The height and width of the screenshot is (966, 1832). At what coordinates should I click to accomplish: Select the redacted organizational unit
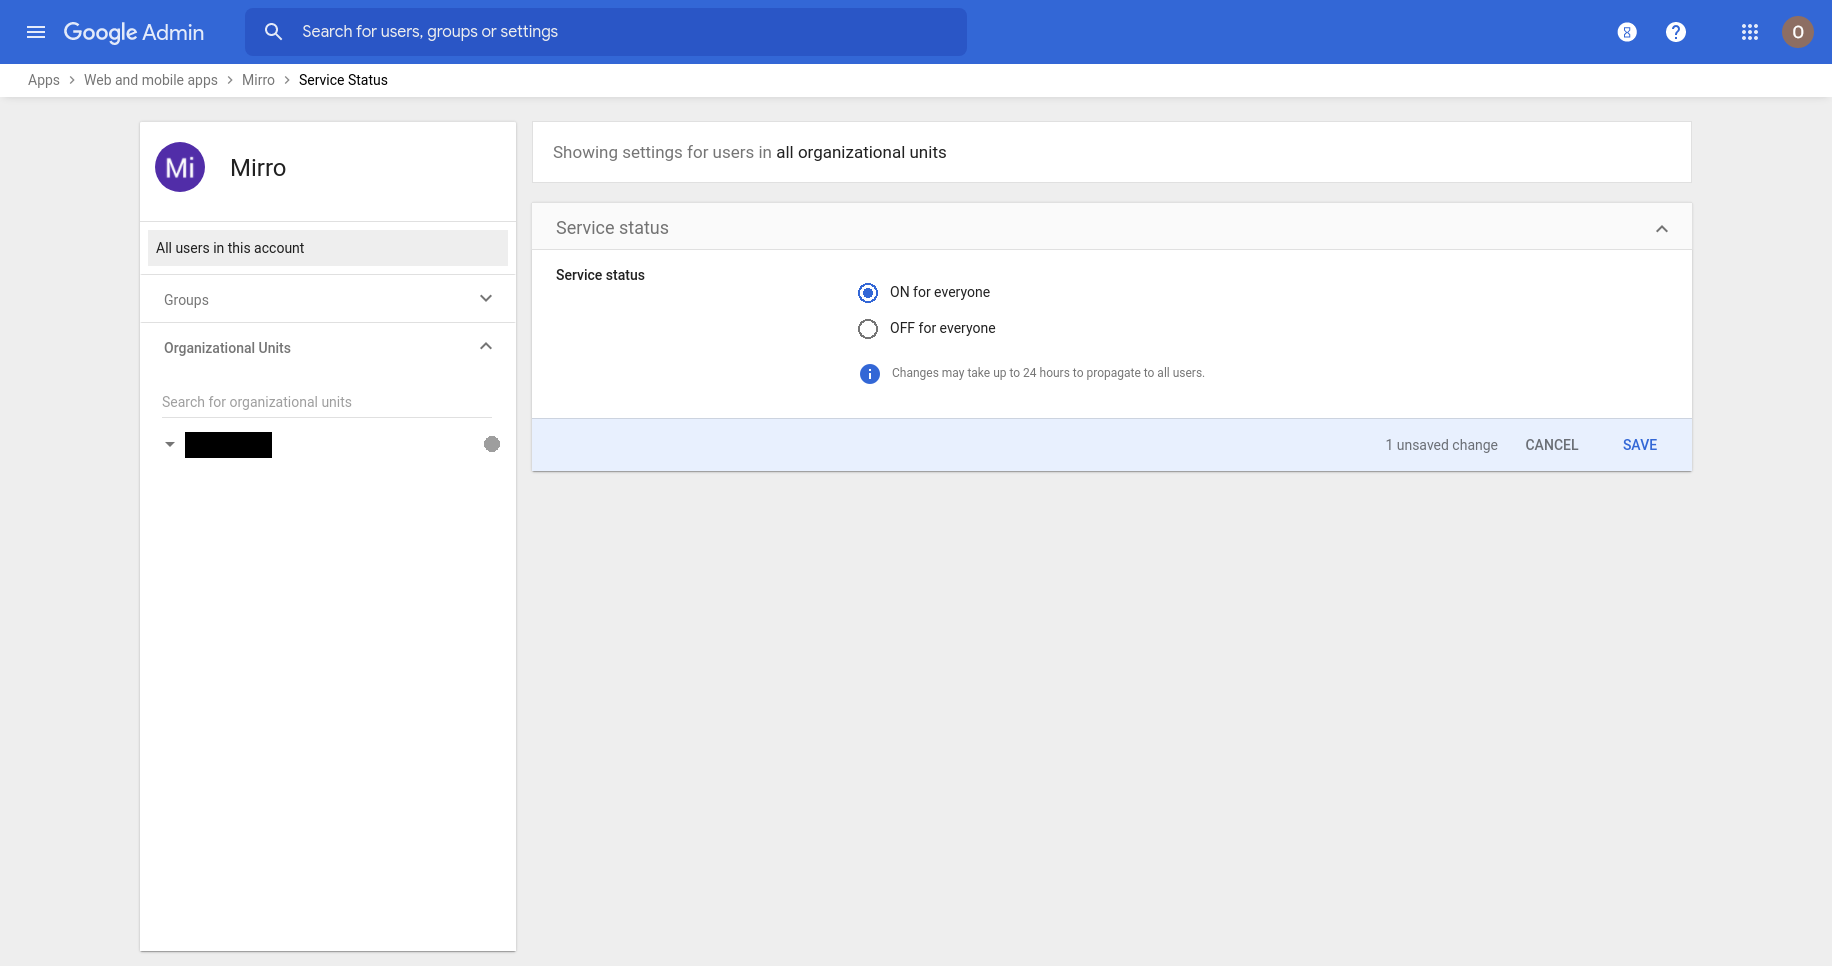(x=228, y=445)
